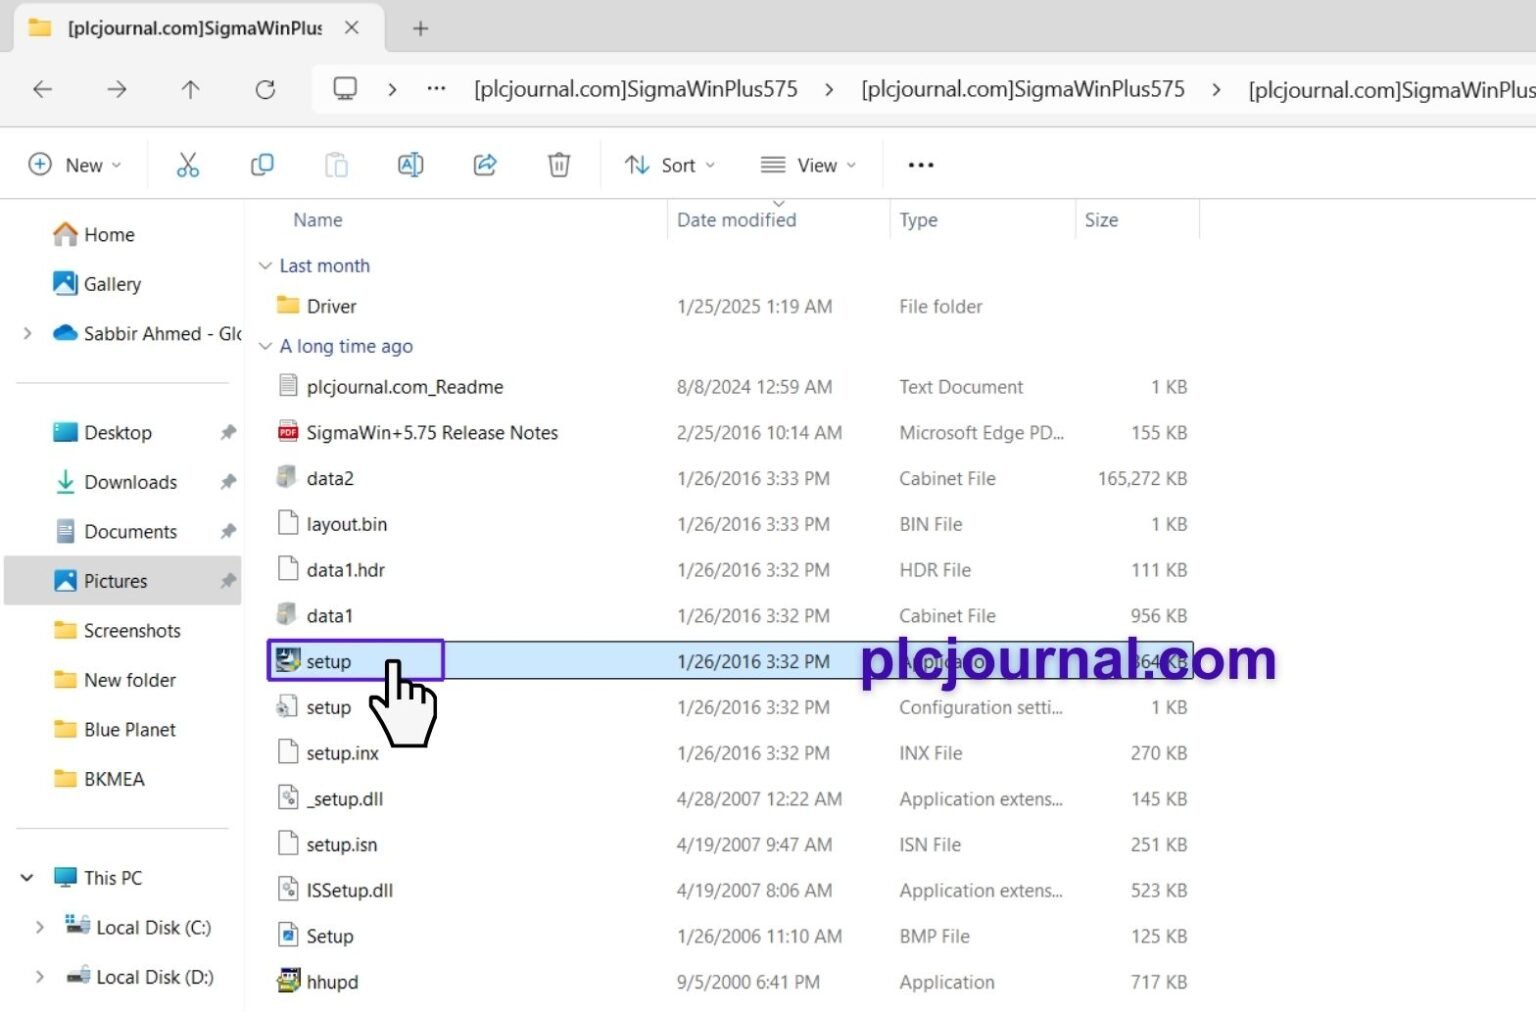Image resolution: width=1536 pixels, height=1012 pixels.
Task: Navigate back with the back arrow
Action: click(x=42, y=90)
